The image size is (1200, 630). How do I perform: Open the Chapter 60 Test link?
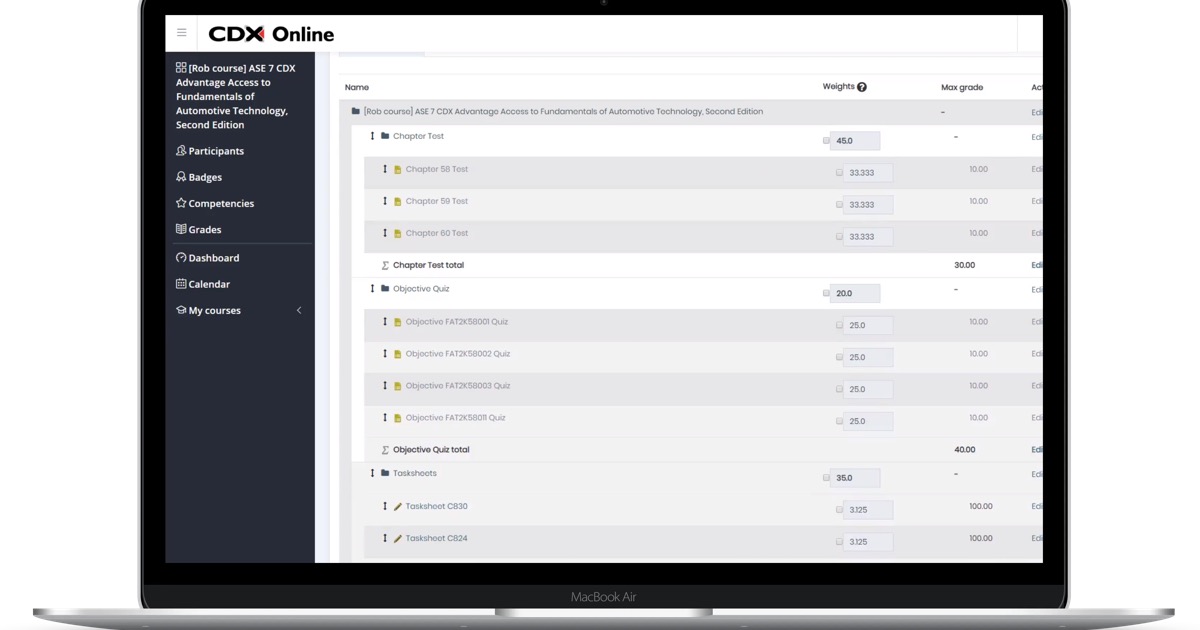(436, 233)
